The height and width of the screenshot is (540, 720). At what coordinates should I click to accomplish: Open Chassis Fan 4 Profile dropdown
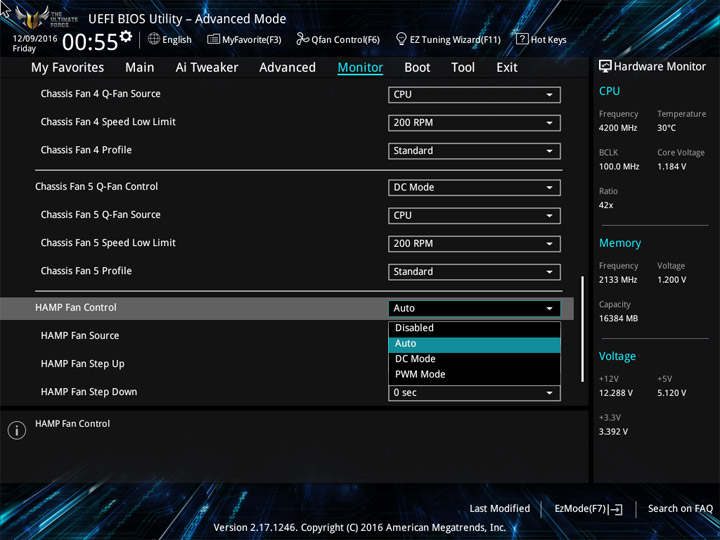click(474, 151)
